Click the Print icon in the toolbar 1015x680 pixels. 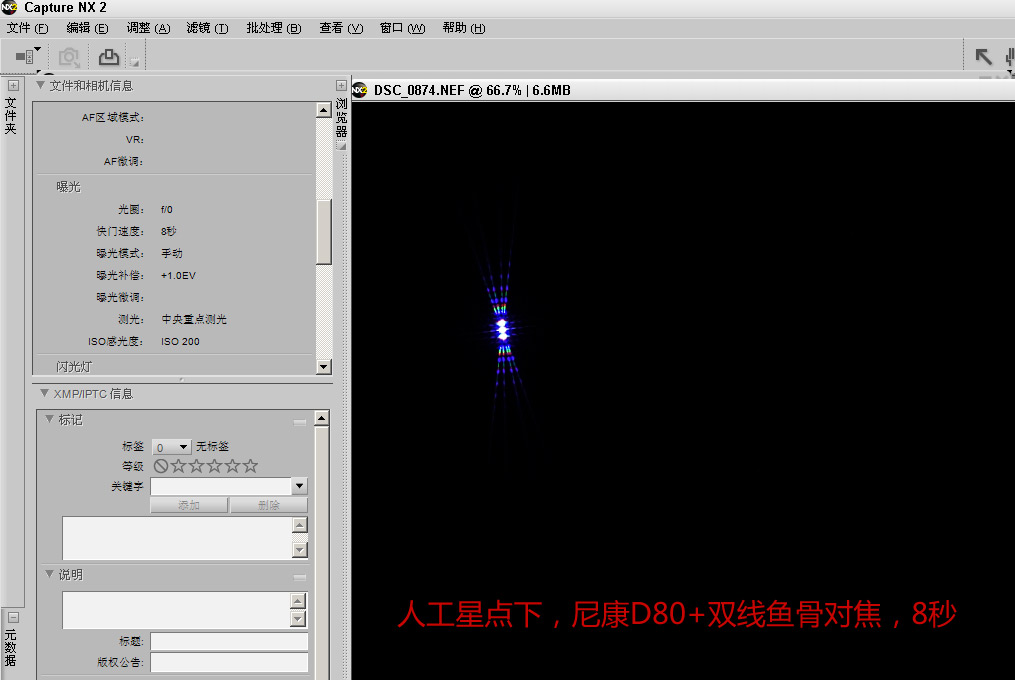point(109,57)
